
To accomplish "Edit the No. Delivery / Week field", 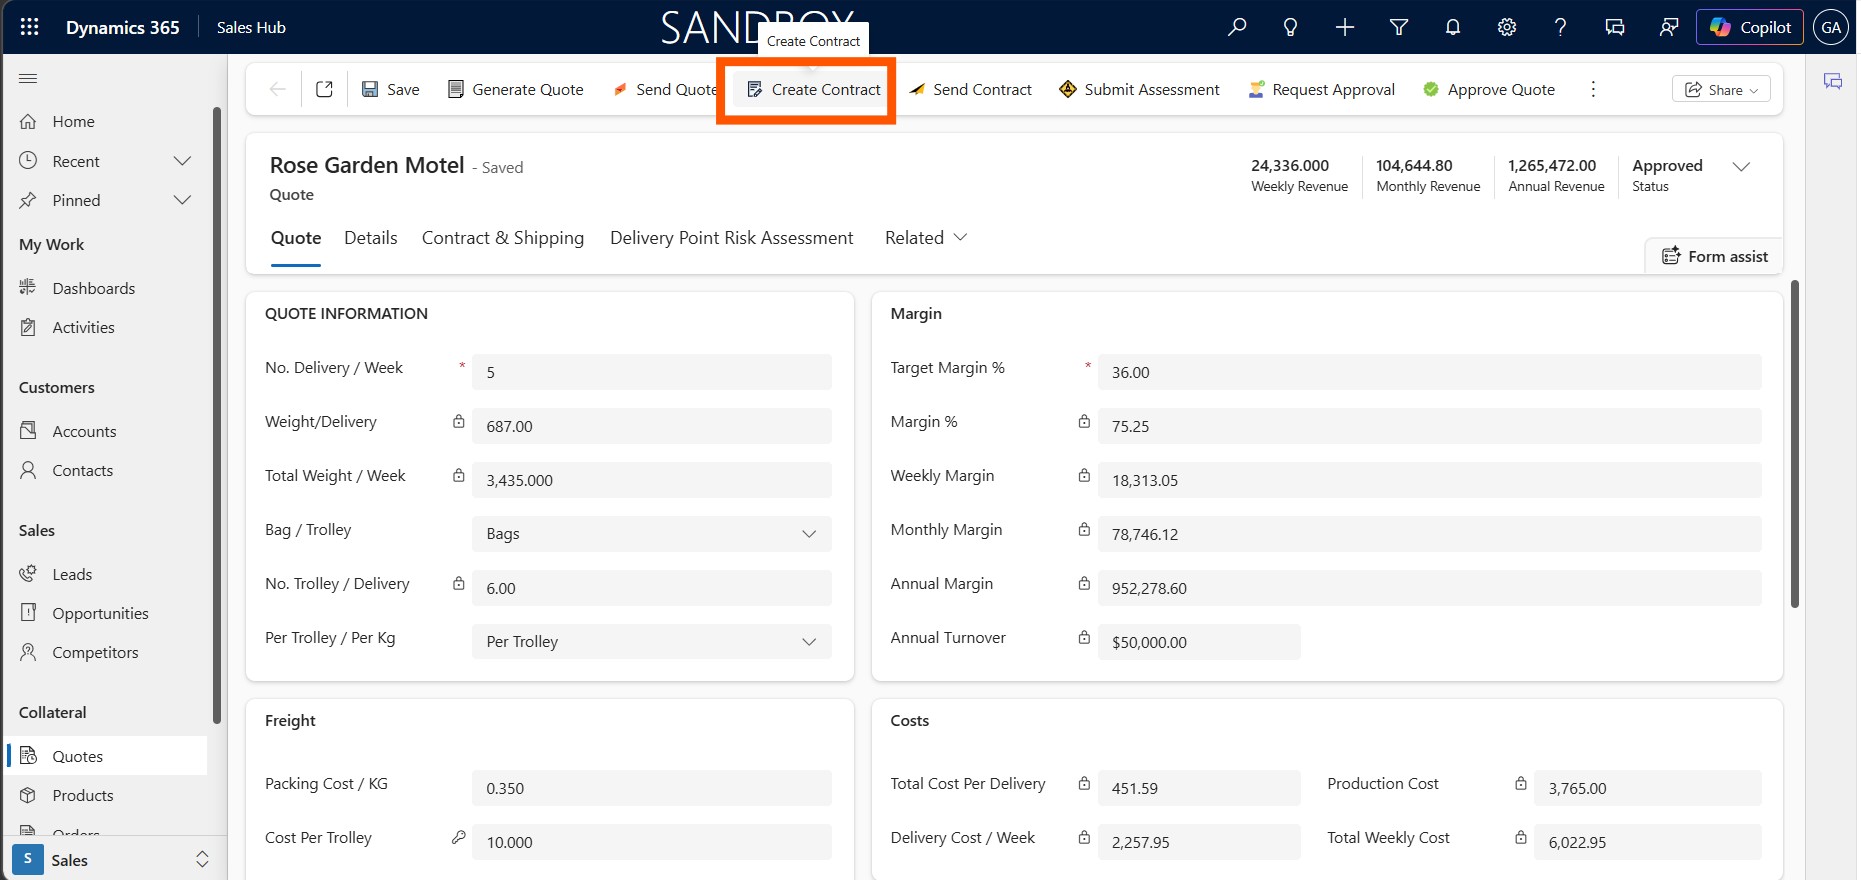I will coord(651,372).
